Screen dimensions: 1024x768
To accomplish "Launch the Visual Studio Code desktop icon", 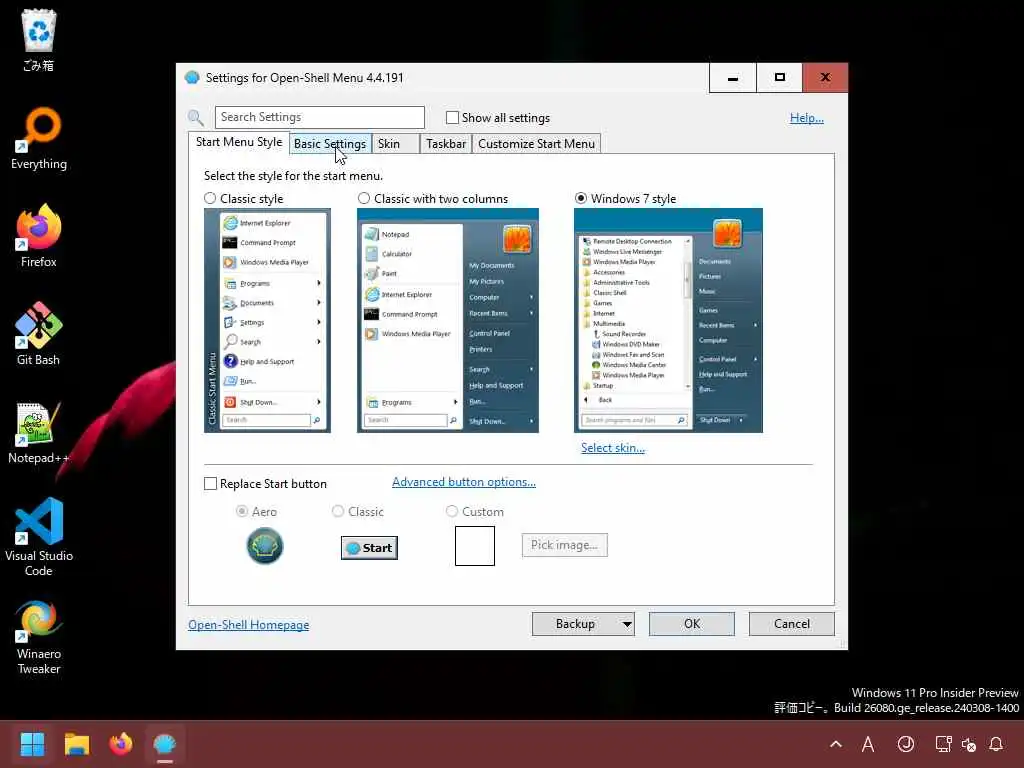I will [x=39, y=537].
